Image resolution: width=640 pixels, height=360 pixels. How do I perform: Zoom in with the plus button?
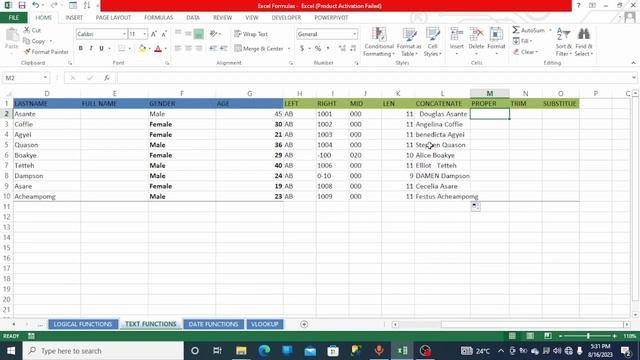tap(614, 336)
